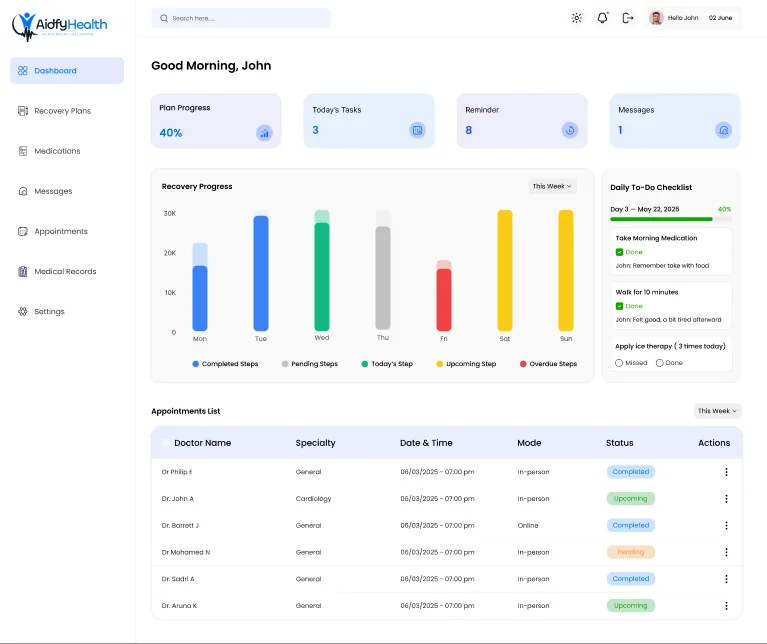The height and width of the screenshot is (644, 767).
Task: Click the Reminder clock icon
Action: pos(570,130)
